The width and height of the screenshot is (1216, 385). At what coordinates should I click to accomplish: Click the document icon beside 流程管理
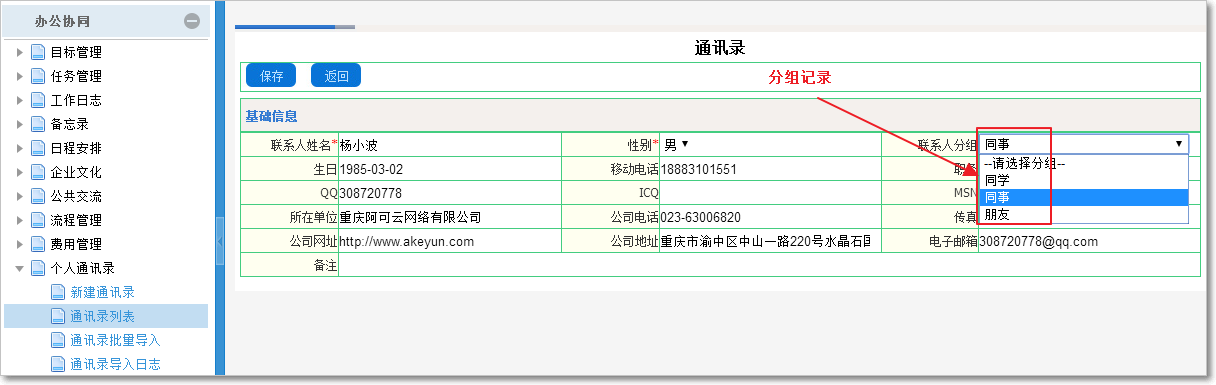click(x=38, y=220)
